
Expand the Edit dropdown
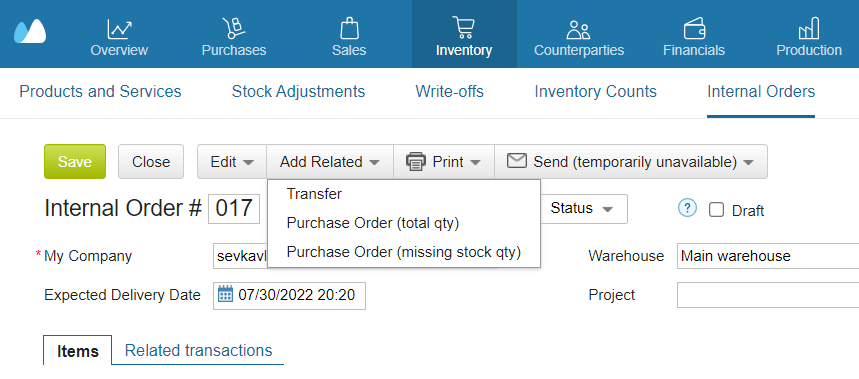coord(232,162)
